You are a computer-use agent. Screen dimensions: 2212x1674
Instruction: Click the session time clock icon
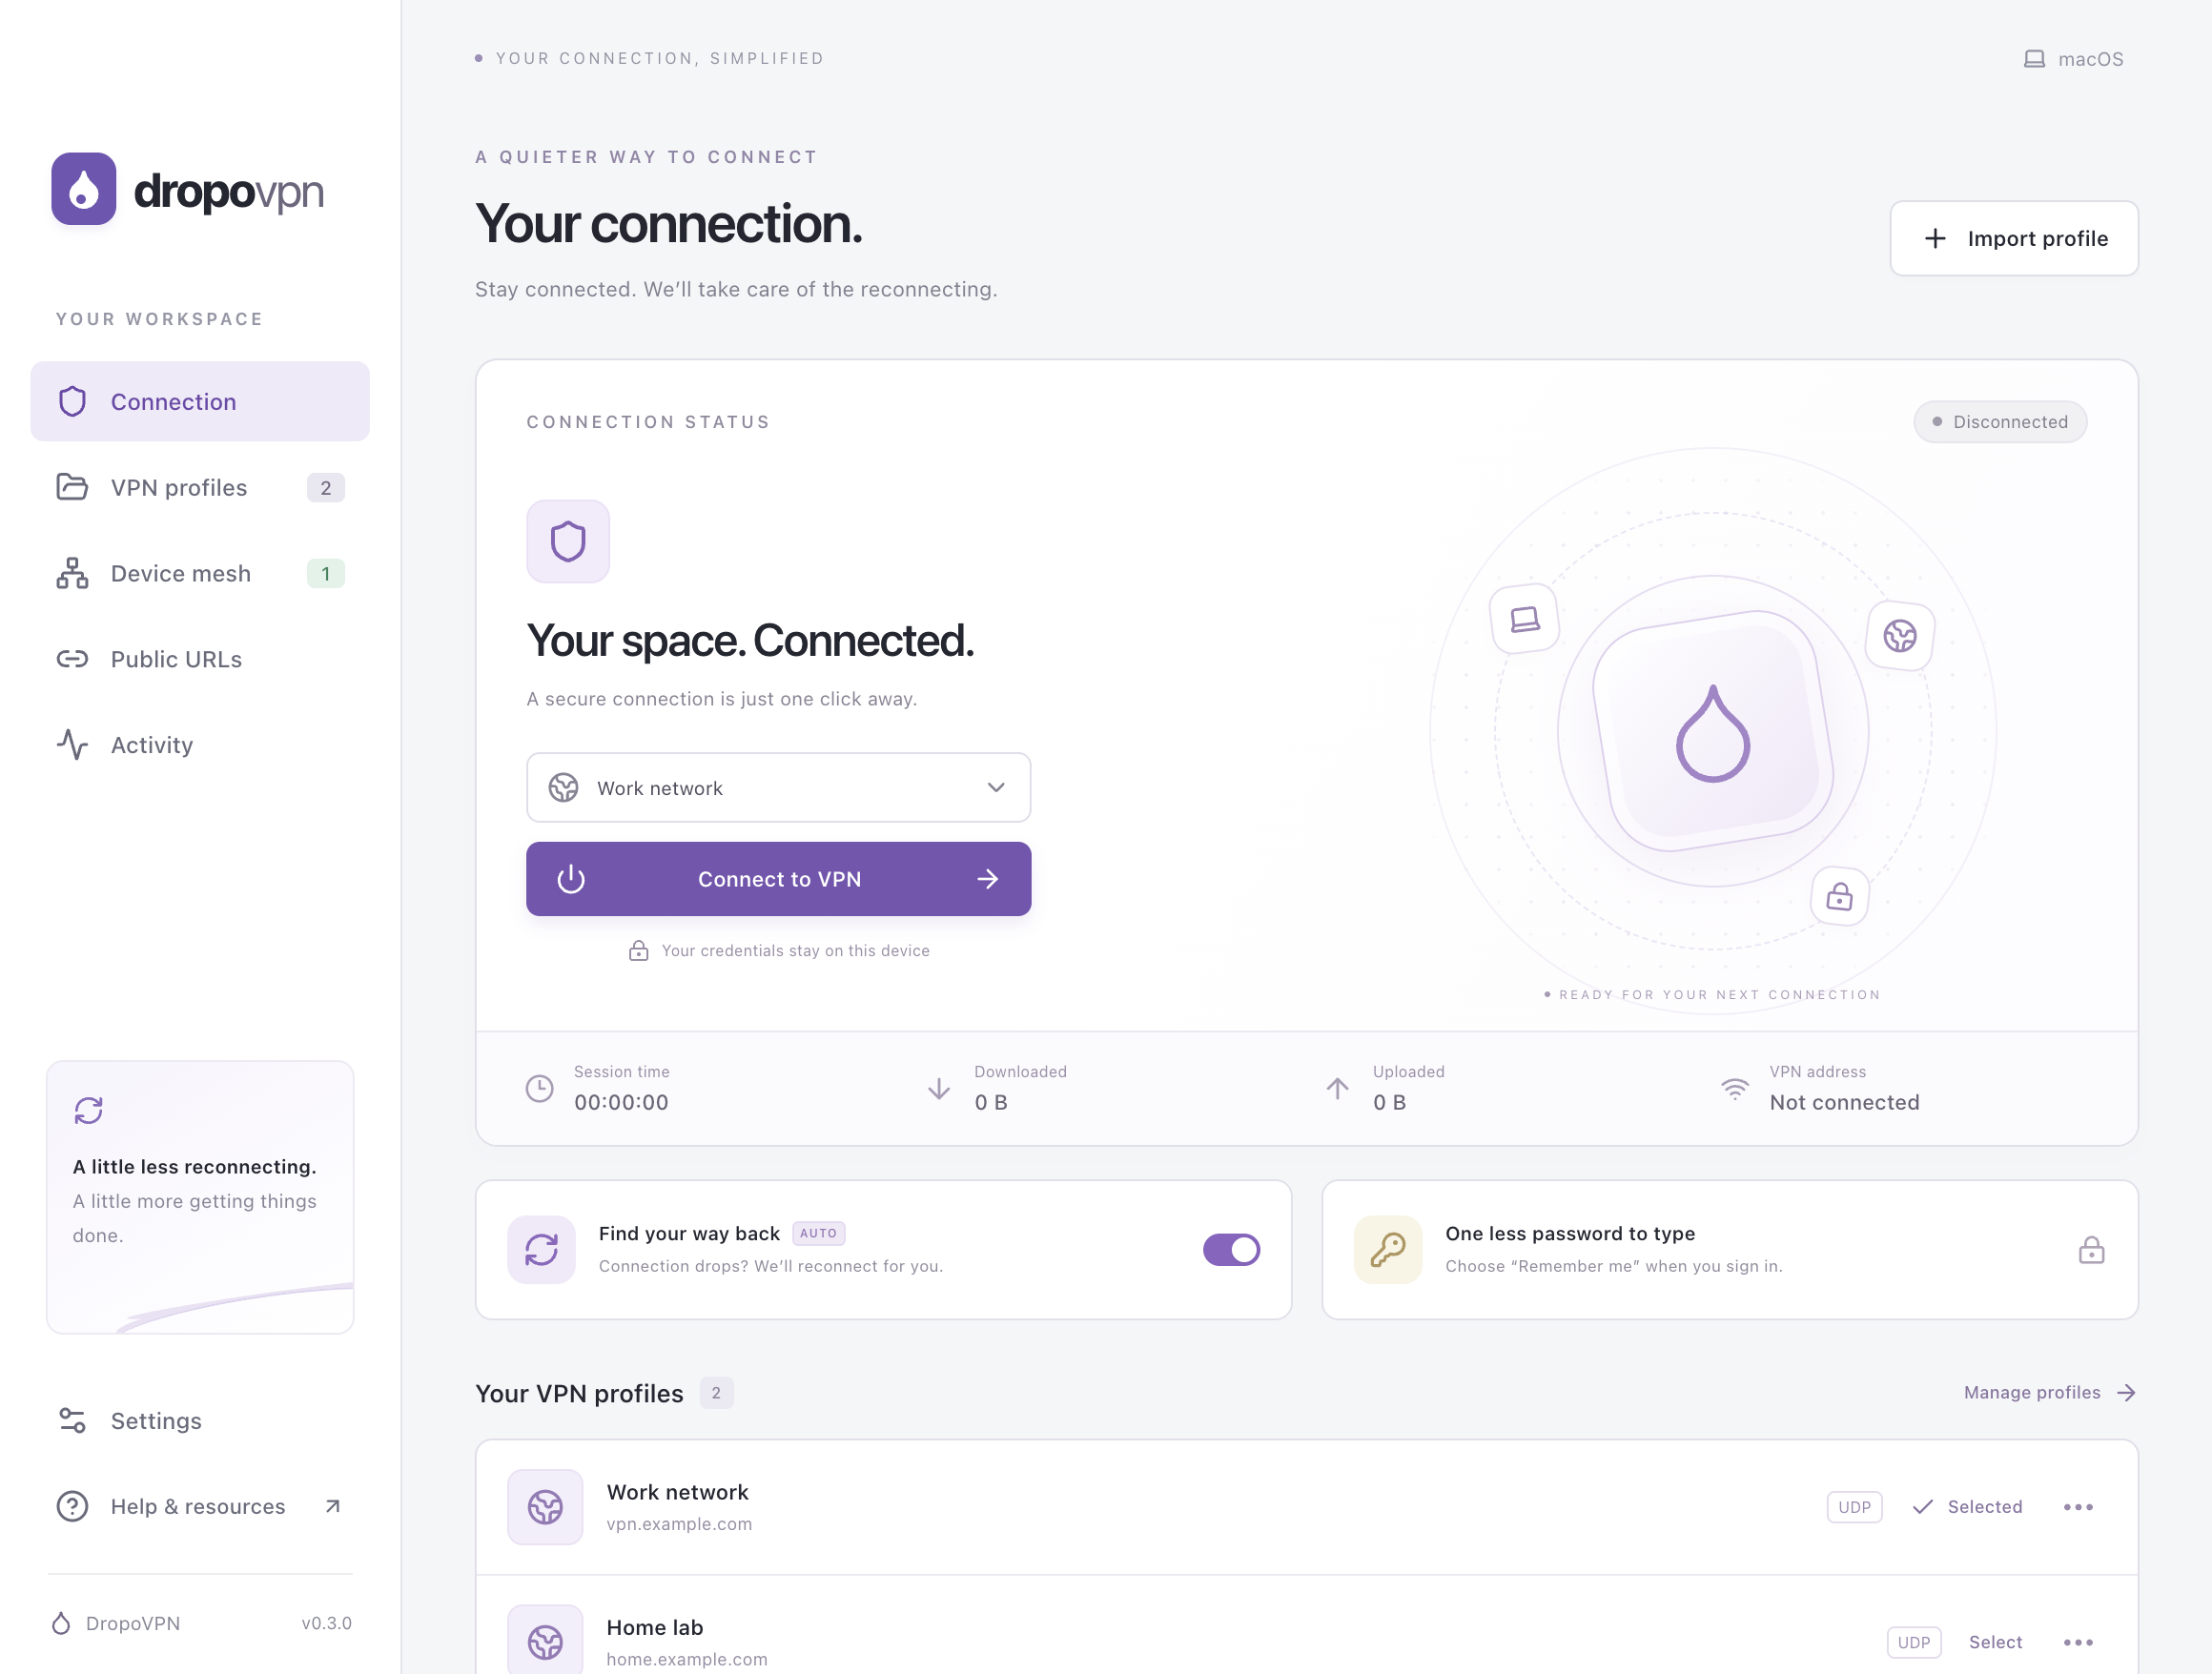click(540, 1088)
